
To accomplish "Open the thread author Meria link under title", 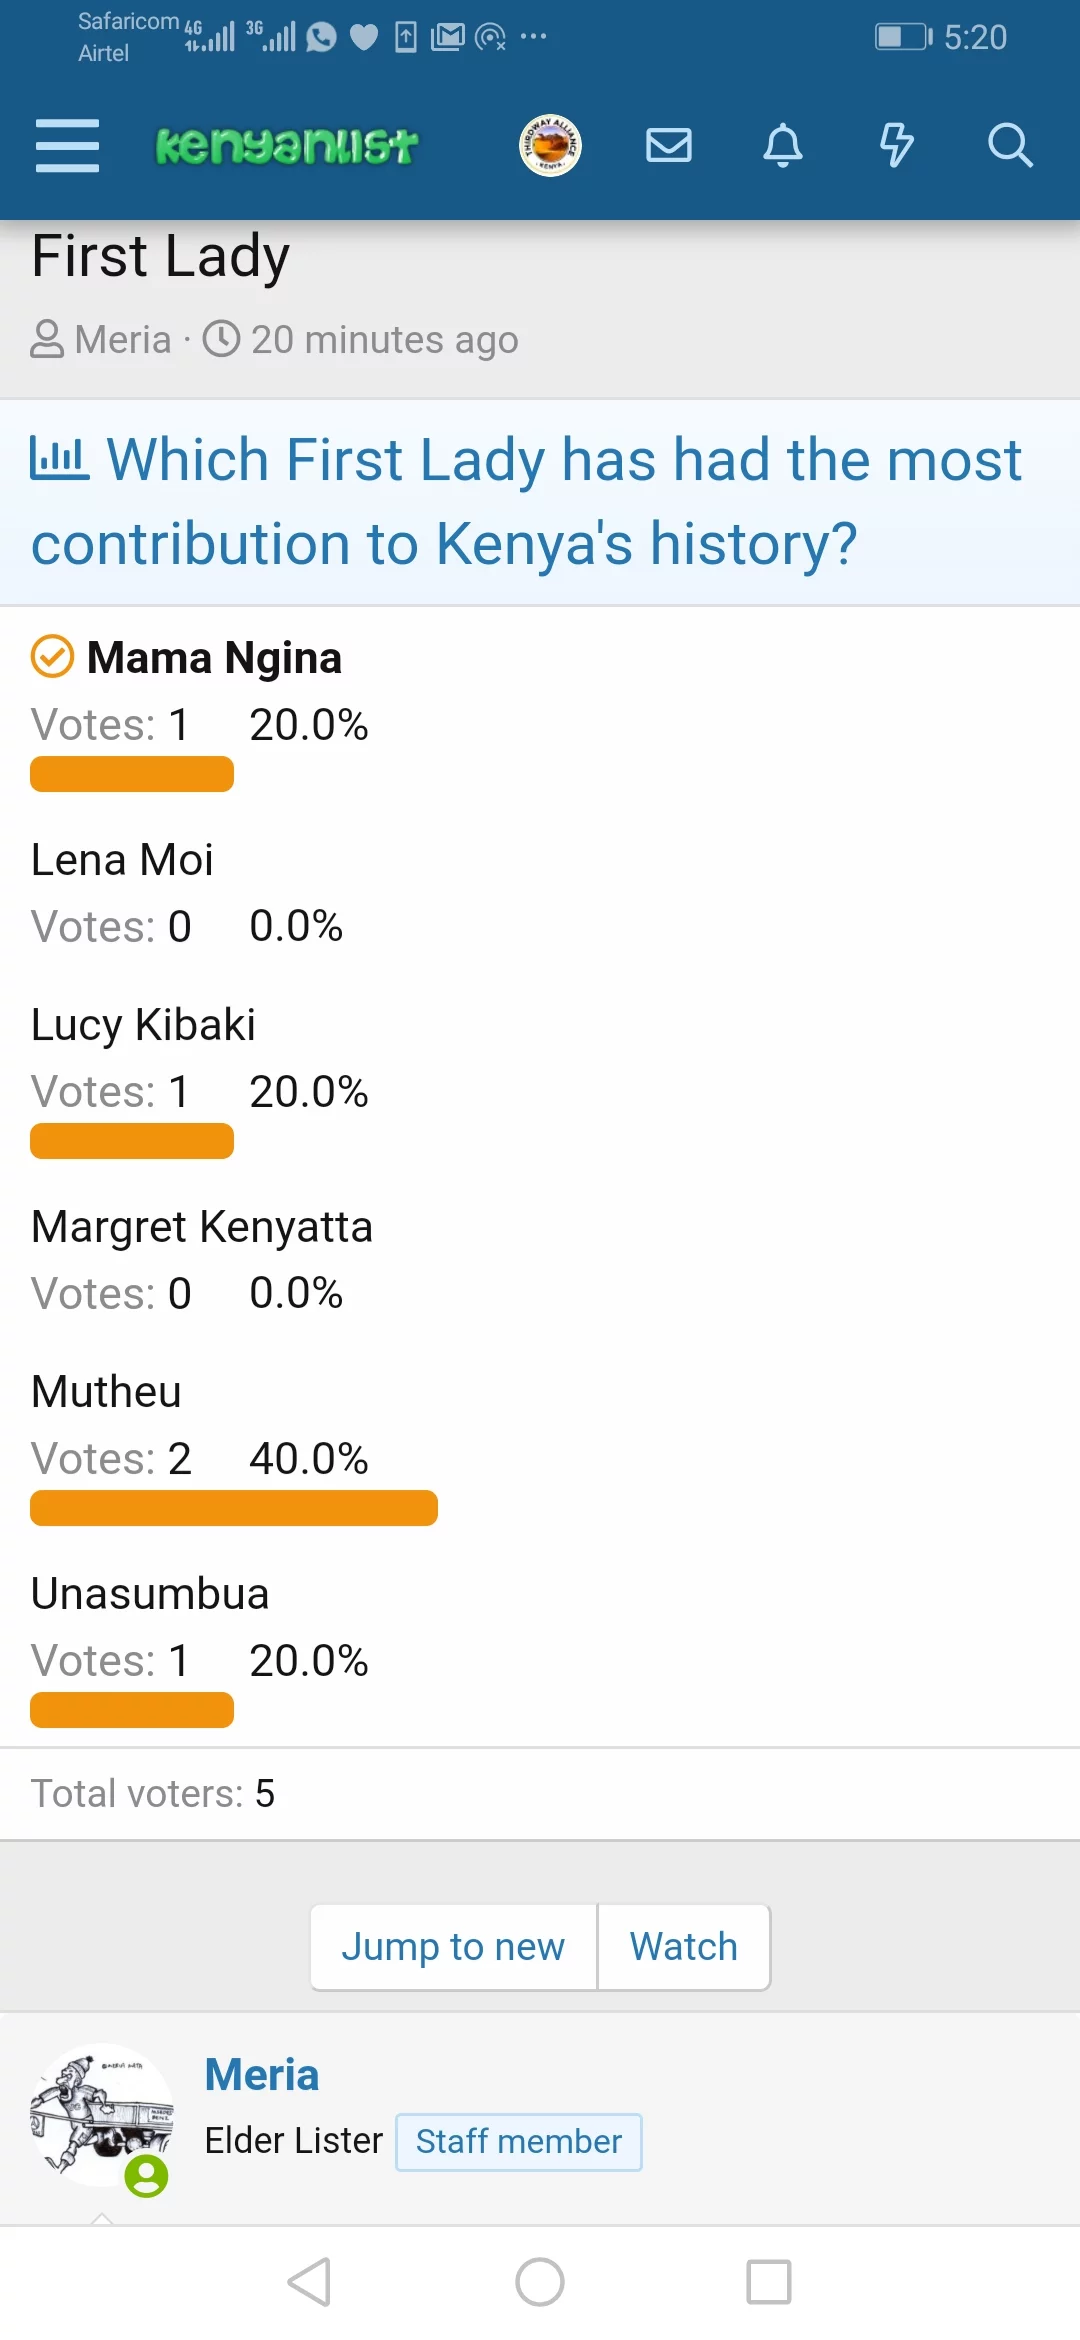I will click(x=123, y=340).
